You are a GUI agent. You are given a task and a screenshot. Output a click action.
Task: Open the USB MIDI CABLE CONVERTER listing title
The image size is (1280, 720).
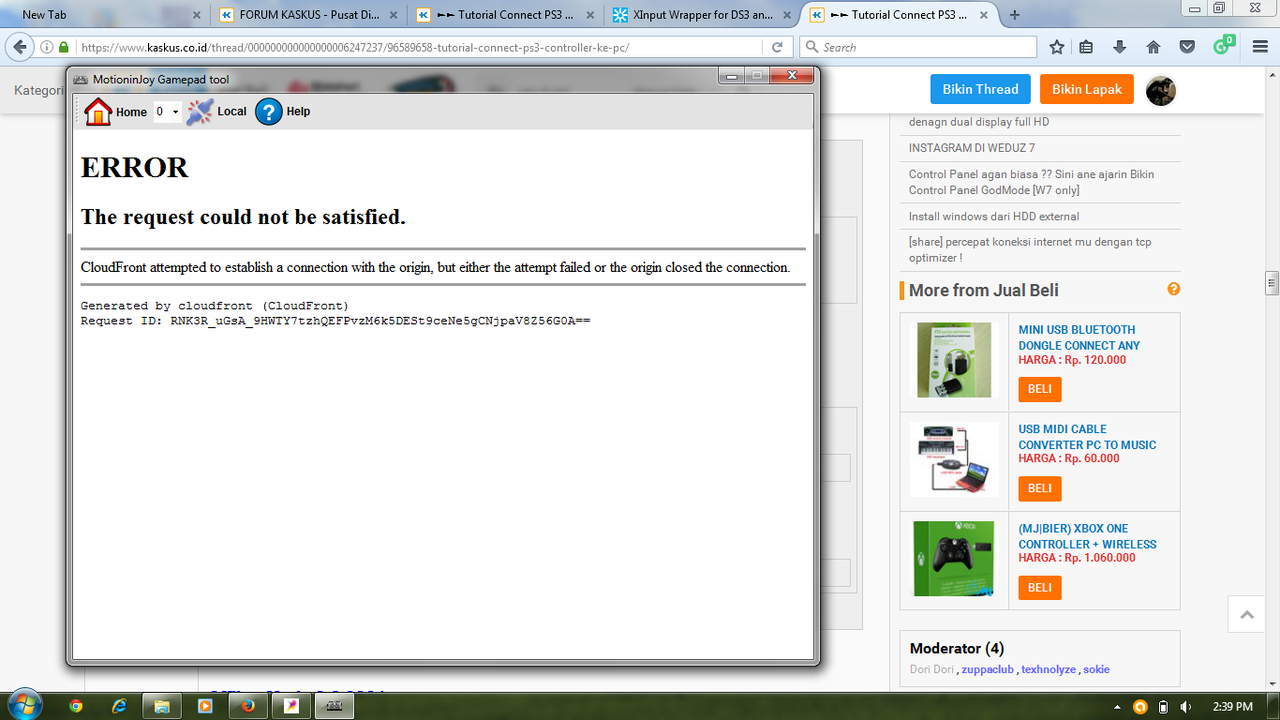pos(1087,437)
